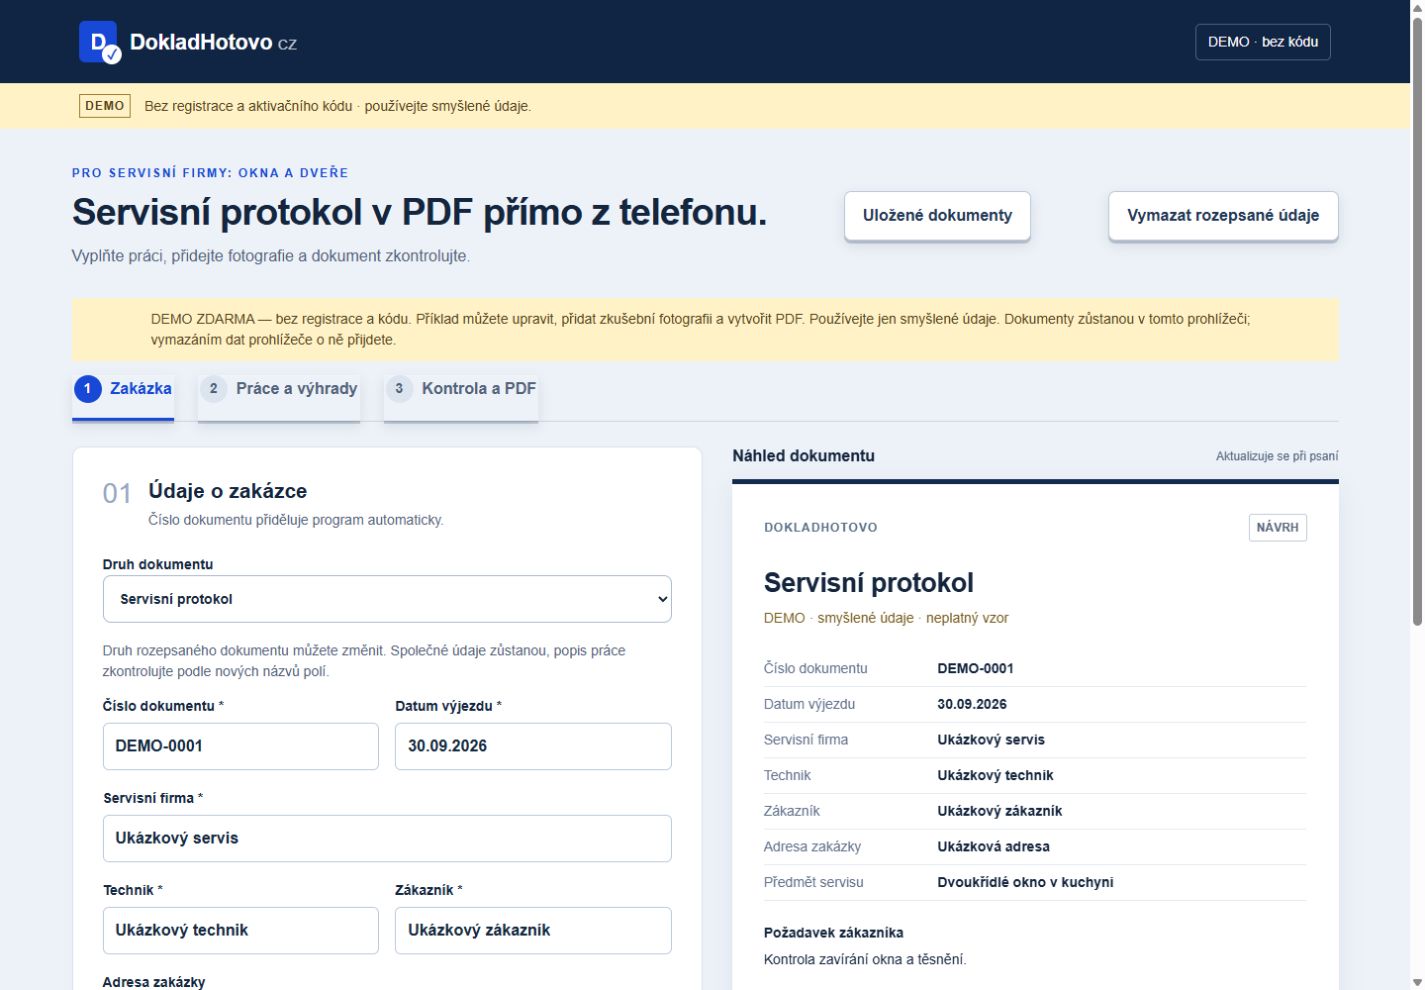Image resolution: width=1425 pixels, height=990 pixels.
Task: Click Požadavek zákazníka heading in preview
Action: pyautogui.click(x=833, y=933)
